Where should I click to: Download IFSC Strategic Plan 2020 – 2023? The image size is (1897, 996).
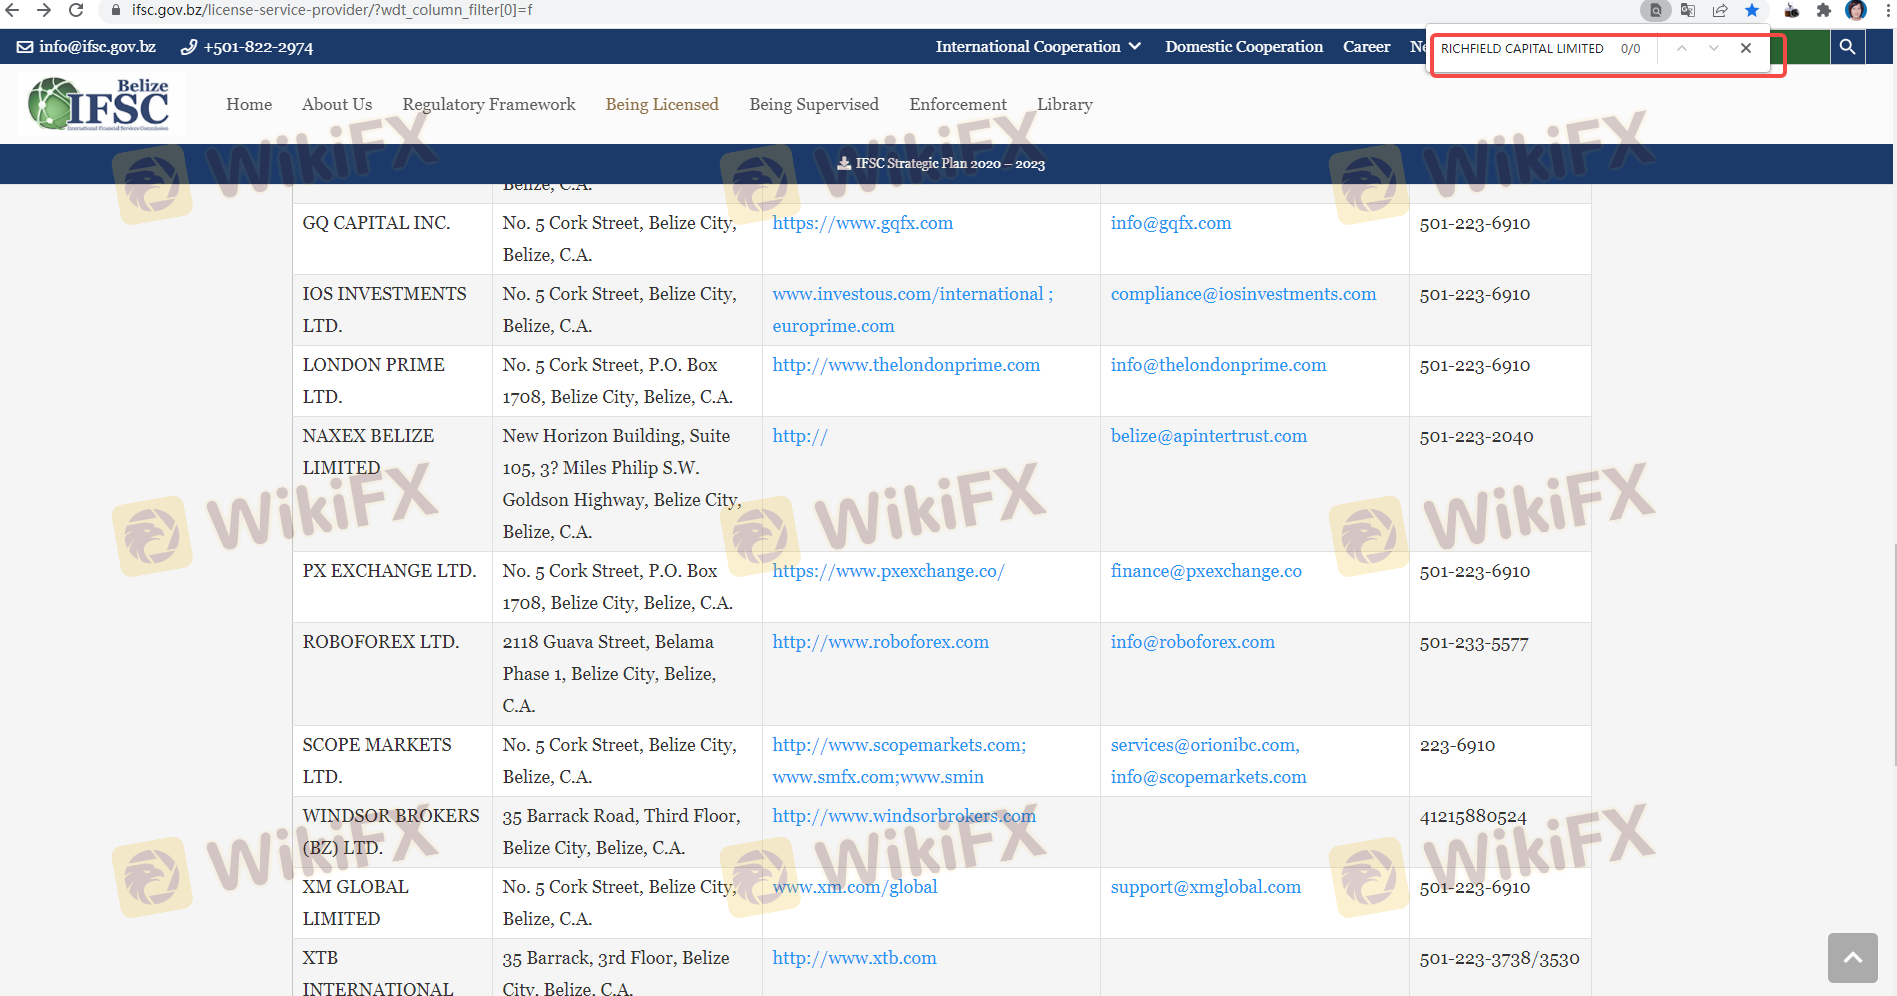[x=950, y=163]
